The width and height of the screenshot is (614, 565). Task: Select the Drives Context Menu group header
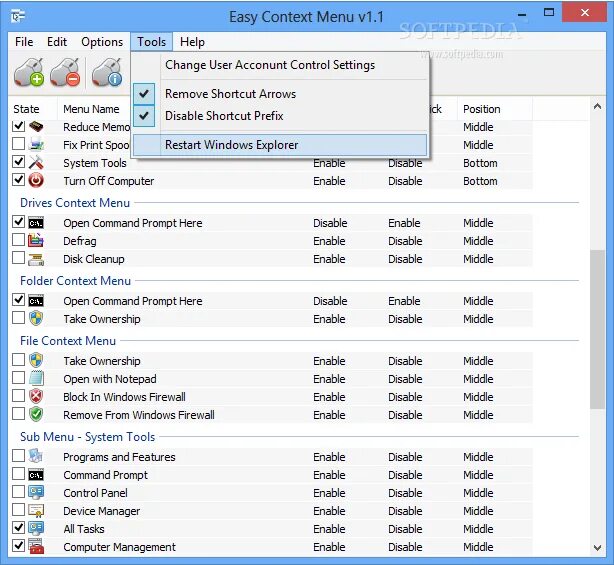tap(75, 203)
